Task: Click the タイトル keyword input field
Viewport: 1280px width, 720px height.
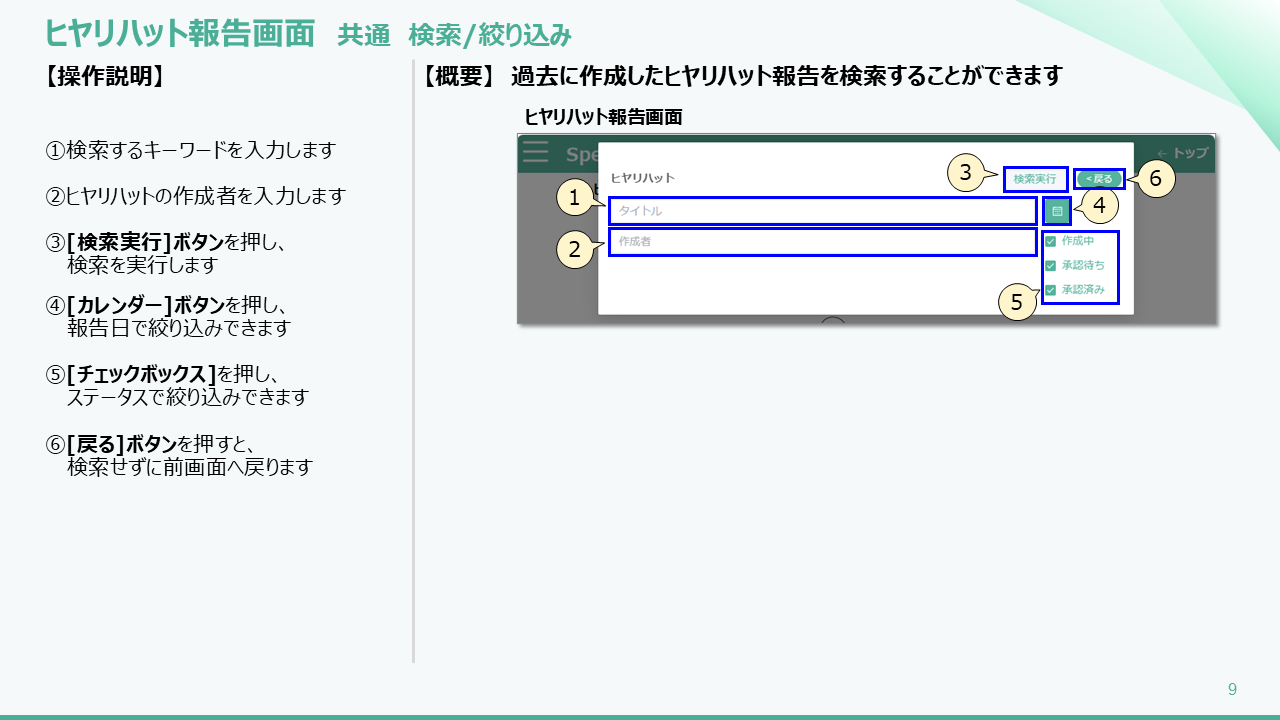Action: [820, 211]
